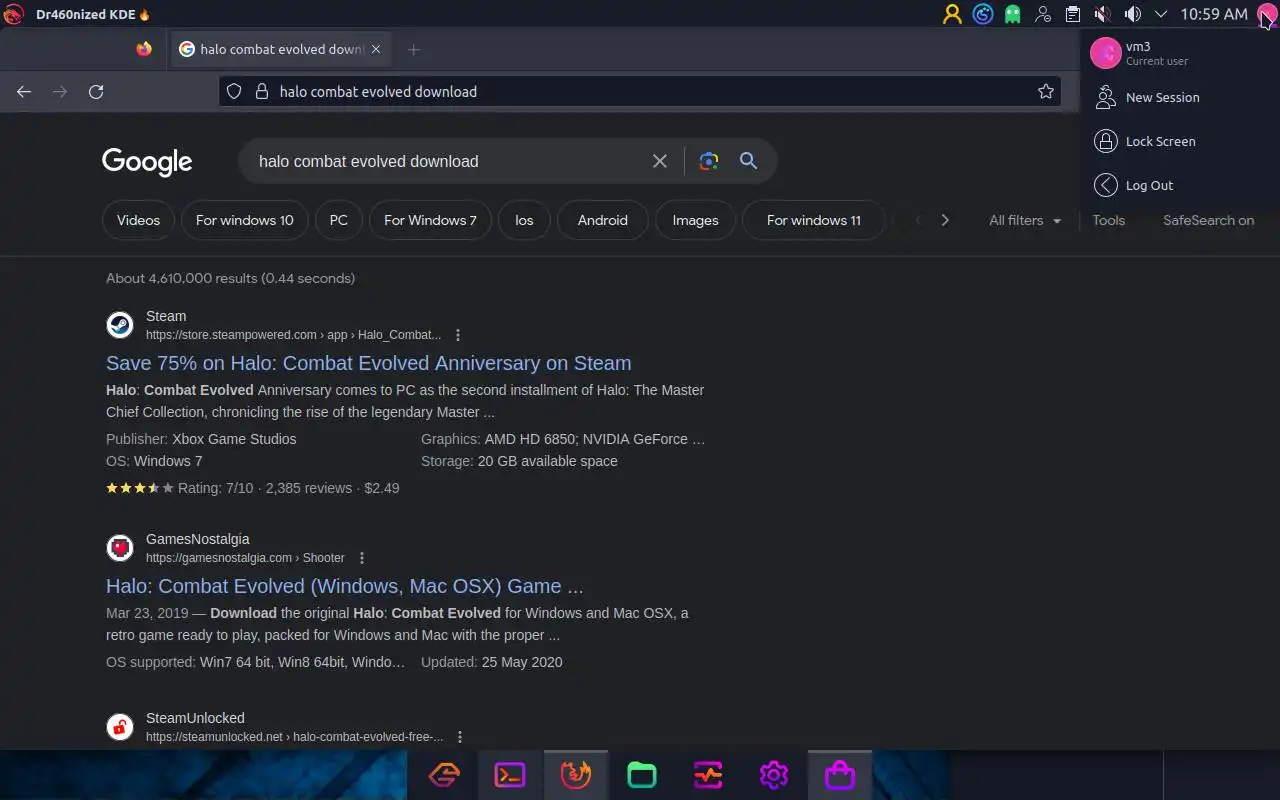Click the green ghost tray icon
1280x800 pixels.
[1013, 14]
